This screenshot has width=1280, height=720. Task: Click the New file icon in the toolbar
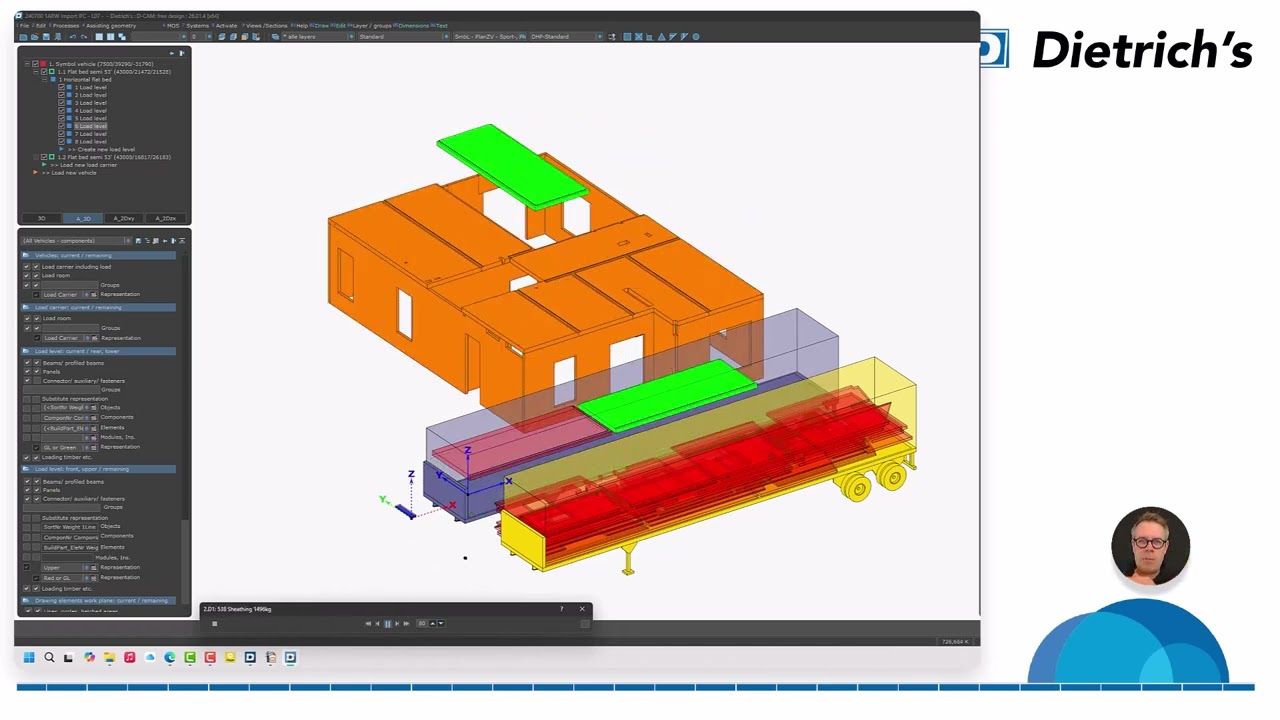pos(23,37)
